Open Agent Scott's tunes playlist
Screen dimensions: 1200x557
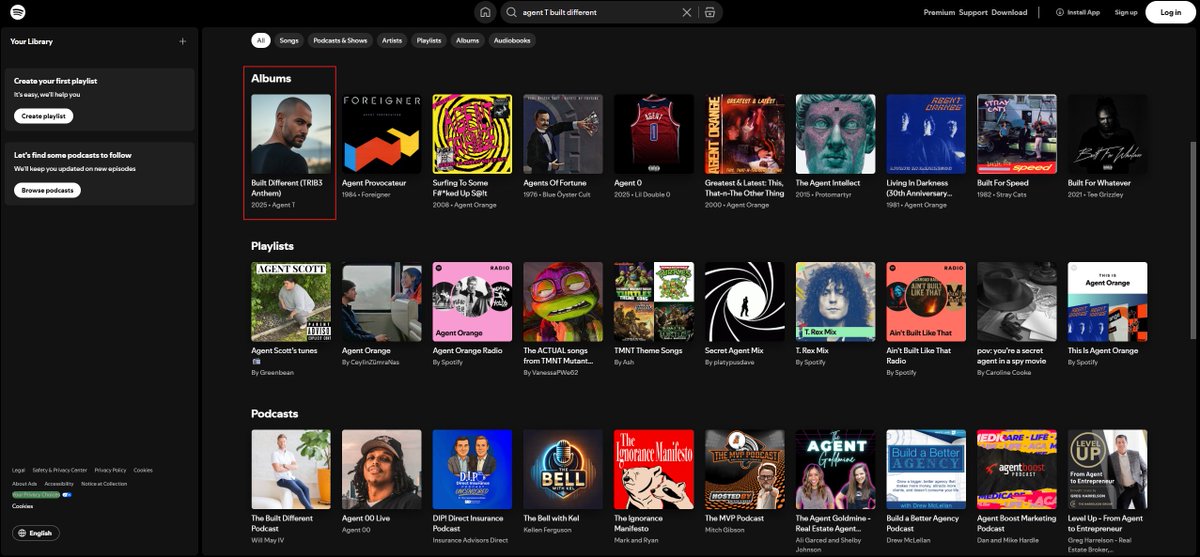click(x=291, y=302)
